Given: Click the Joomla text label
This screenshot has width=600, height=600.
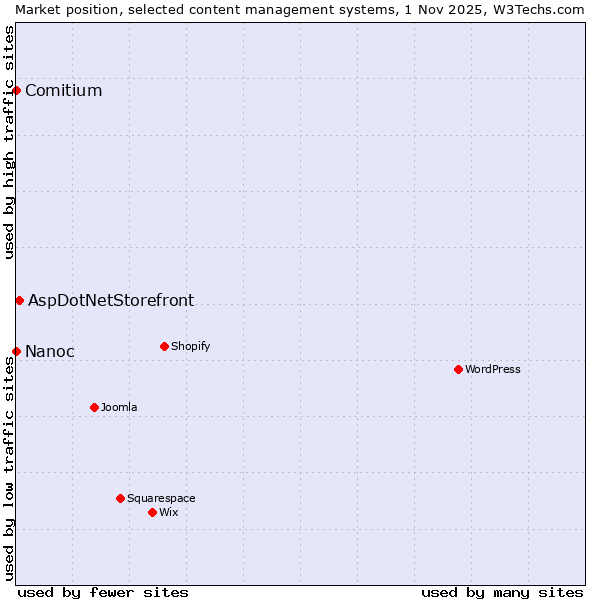Looking at the screenshot, I should pos(119,407).
